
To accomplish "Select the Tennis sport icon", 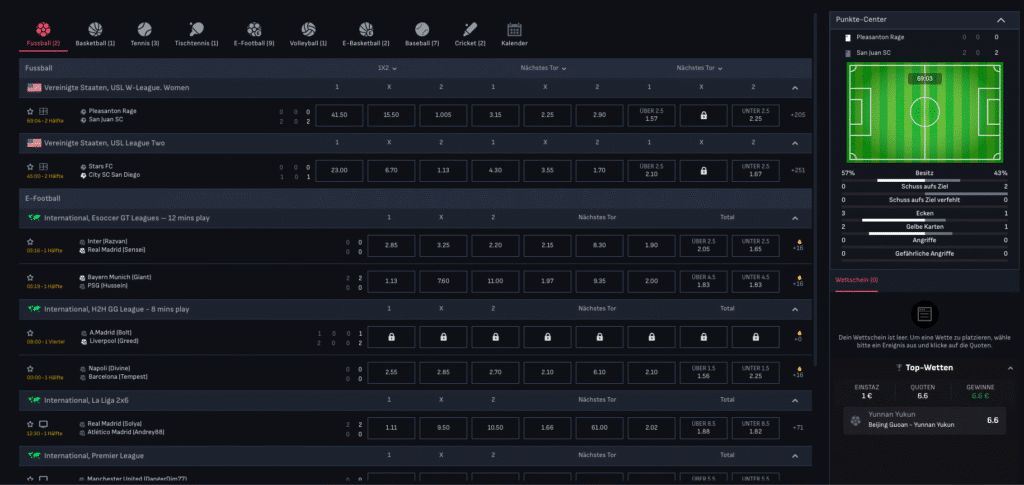I will 145,29.
